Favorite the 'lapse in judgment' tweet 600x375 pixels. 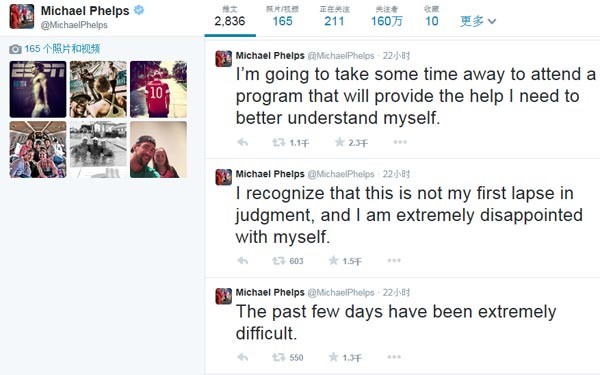pyautogui.click(x=333, y=261)
